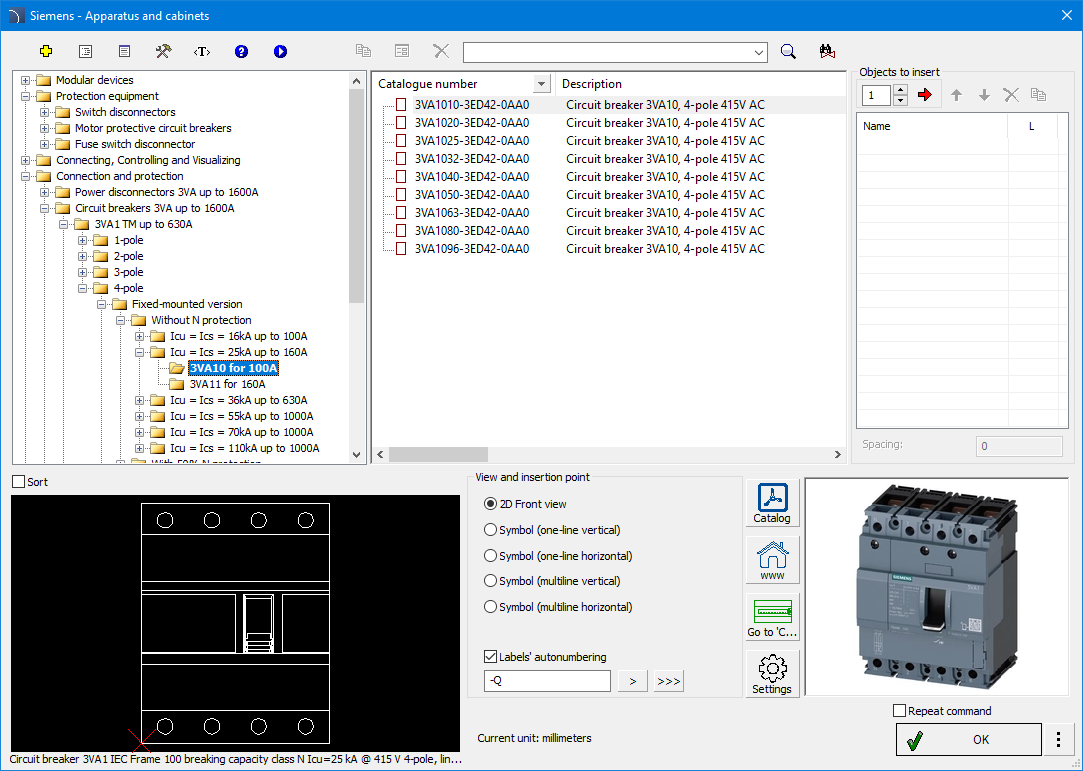The width and height of the screenshot is (1083, 771).
Task: Select the Motor protective circuit breakers folder
Action: 153,128
